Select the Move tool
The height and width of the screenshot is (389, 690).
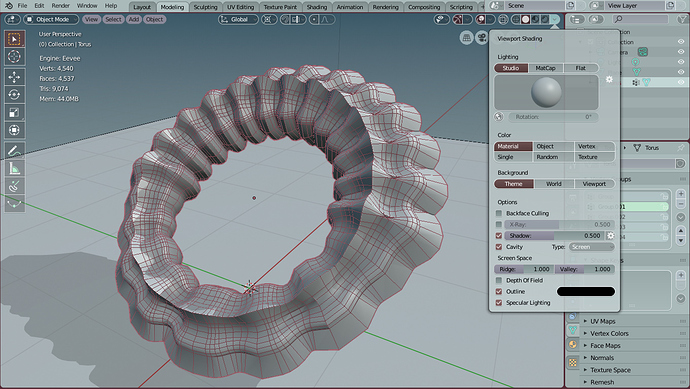15,77
